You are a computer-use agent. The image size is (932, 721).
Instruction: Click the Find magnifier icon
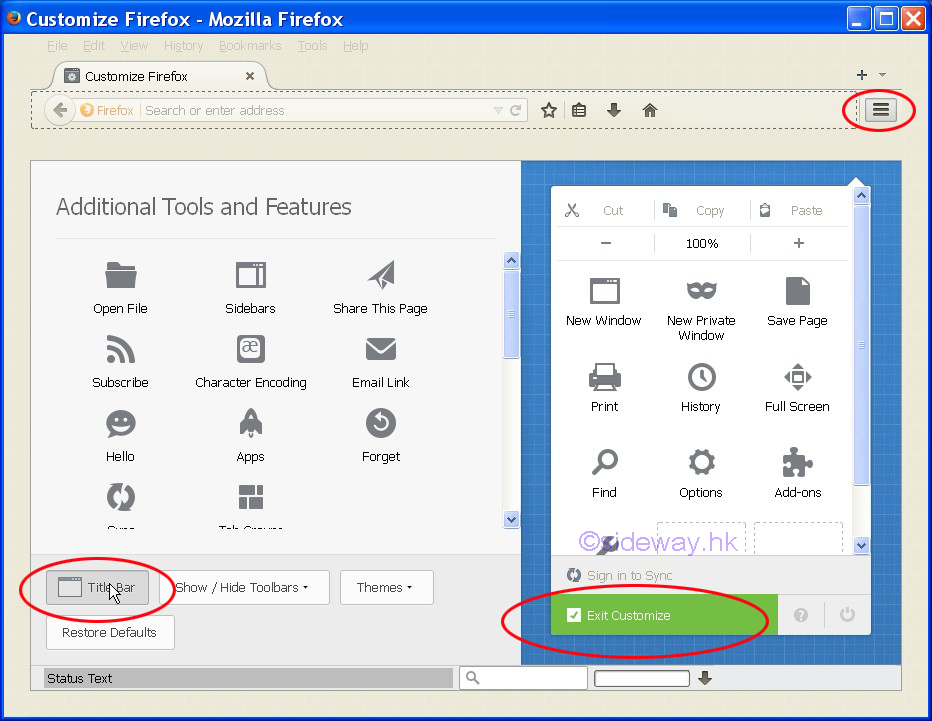coord(604,462)
